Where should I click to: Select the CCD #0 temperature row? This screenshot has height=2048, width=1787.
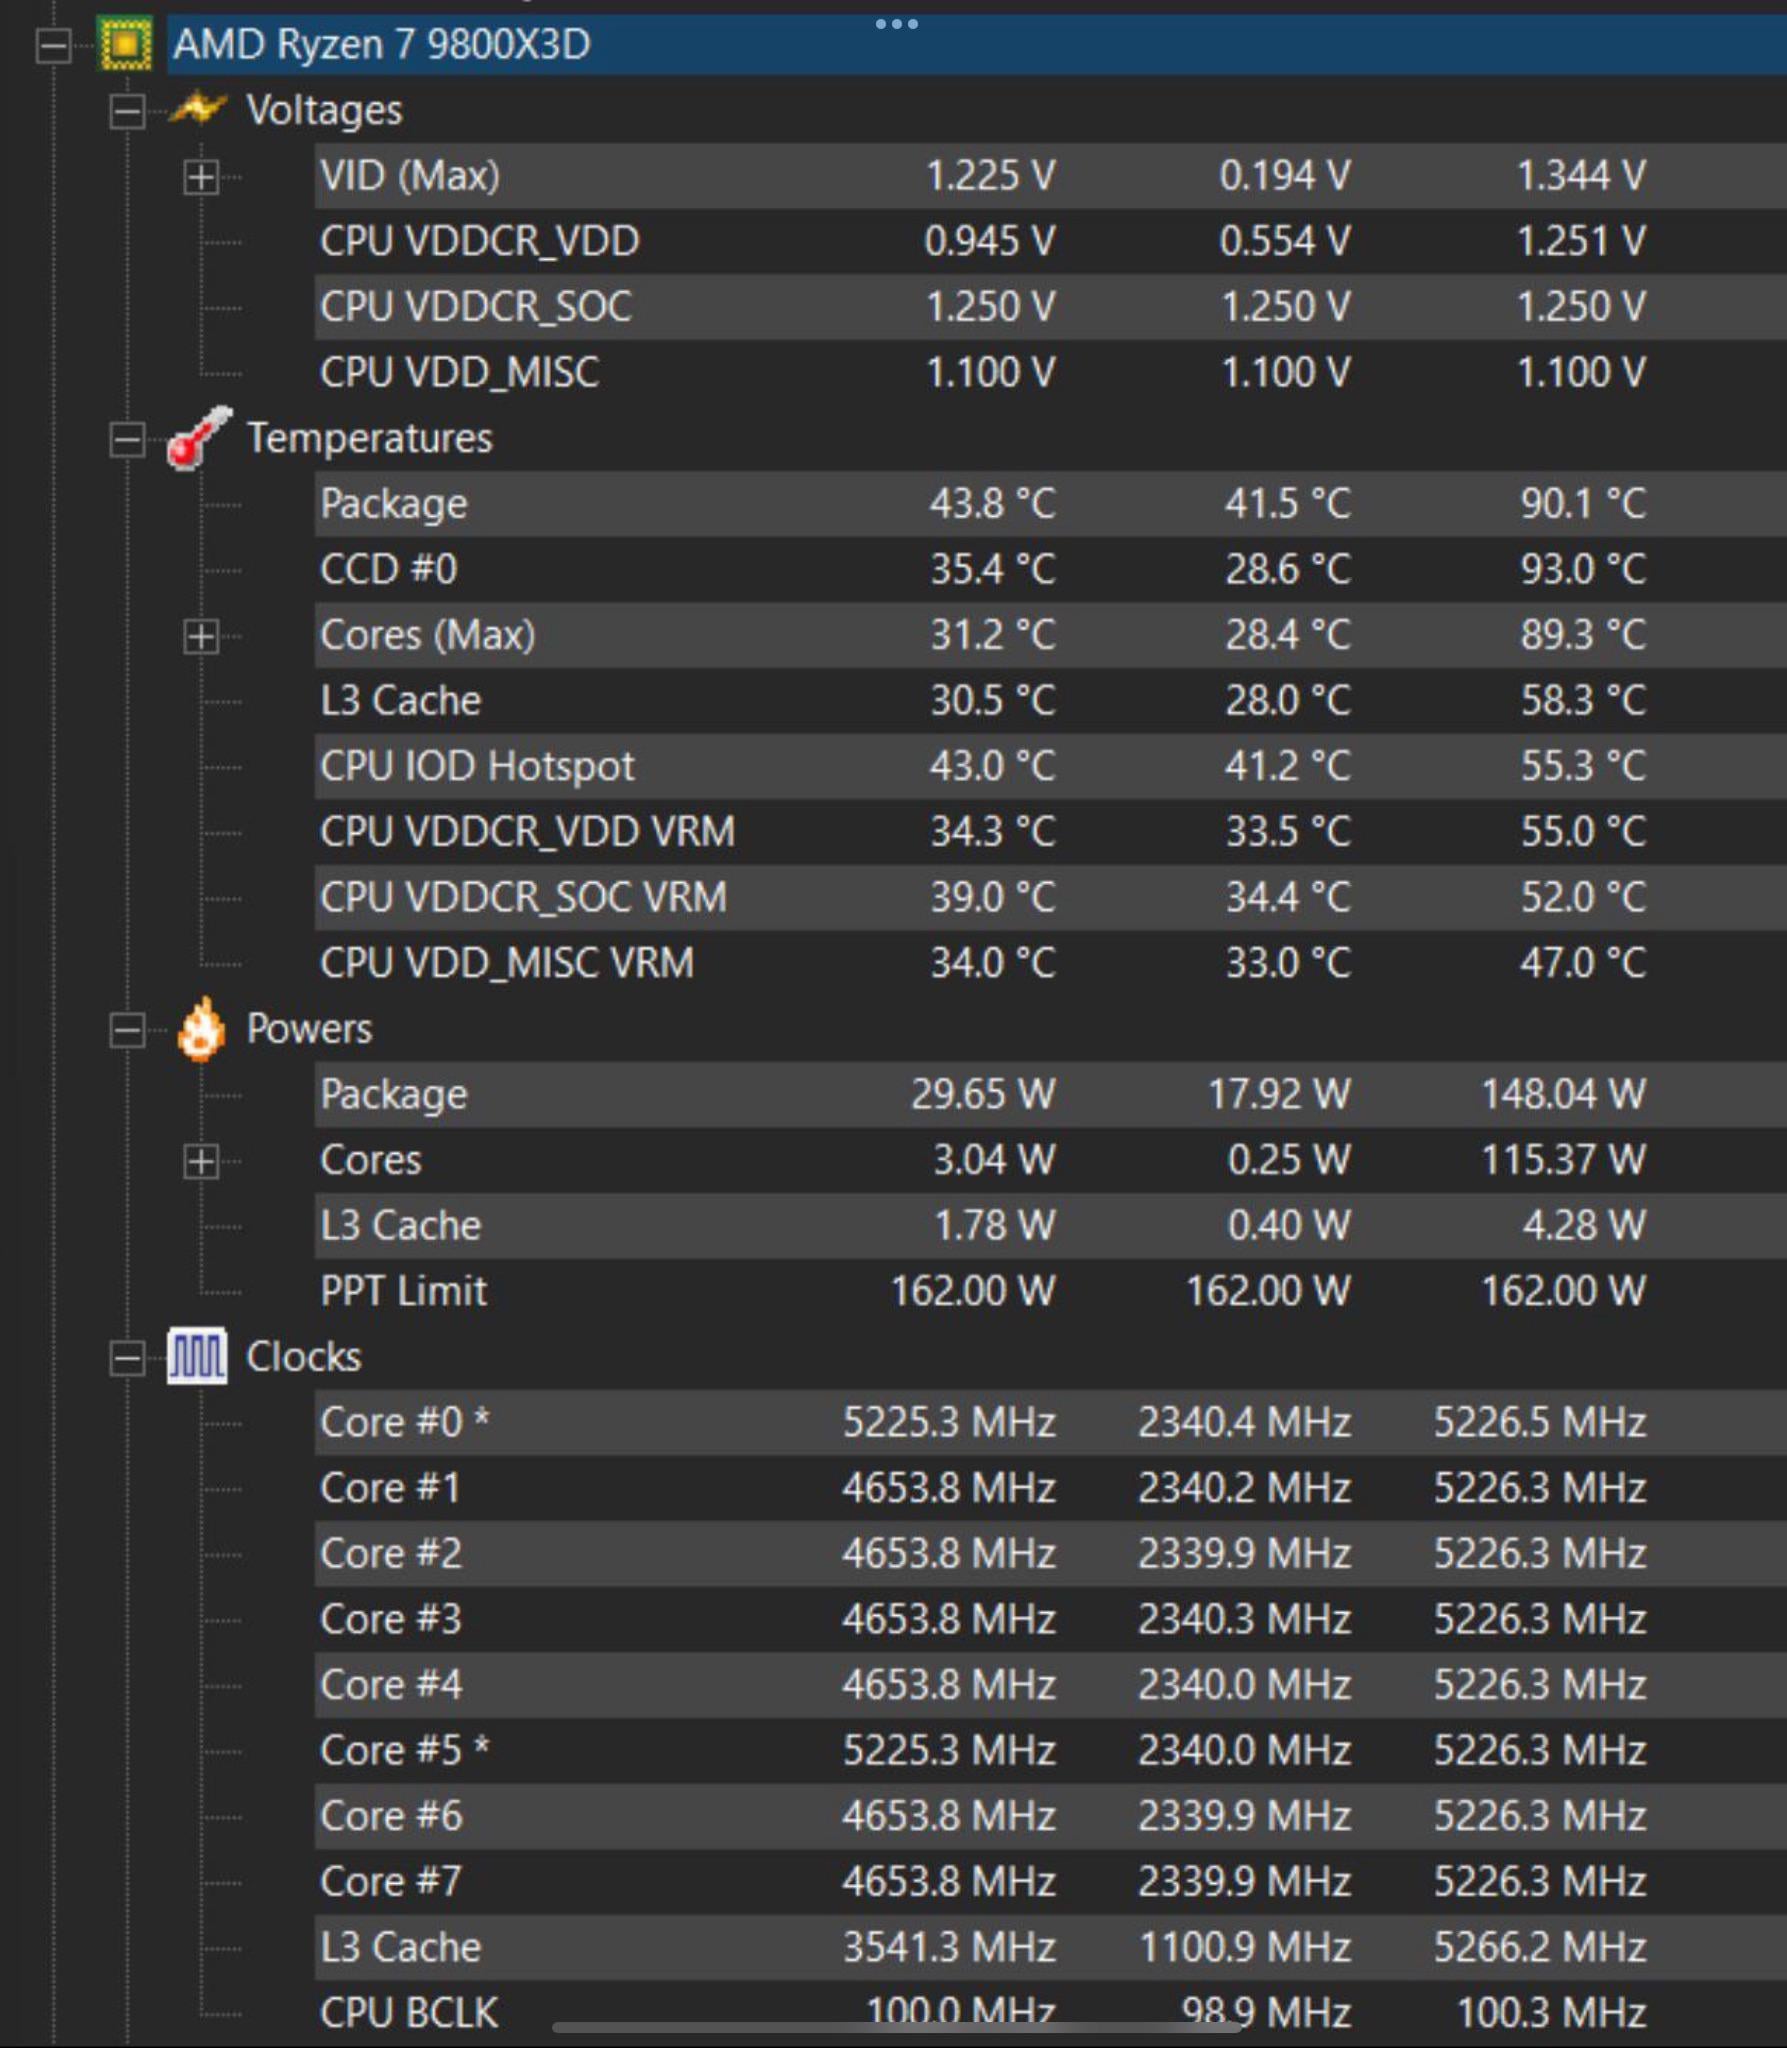click(1050, 569)
